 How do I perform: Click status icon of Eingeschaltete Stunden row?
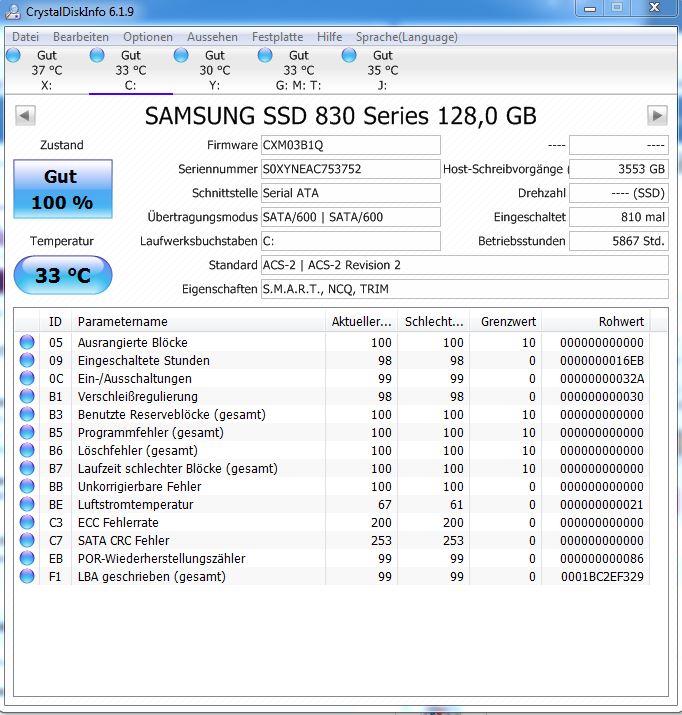pos(27,360)
